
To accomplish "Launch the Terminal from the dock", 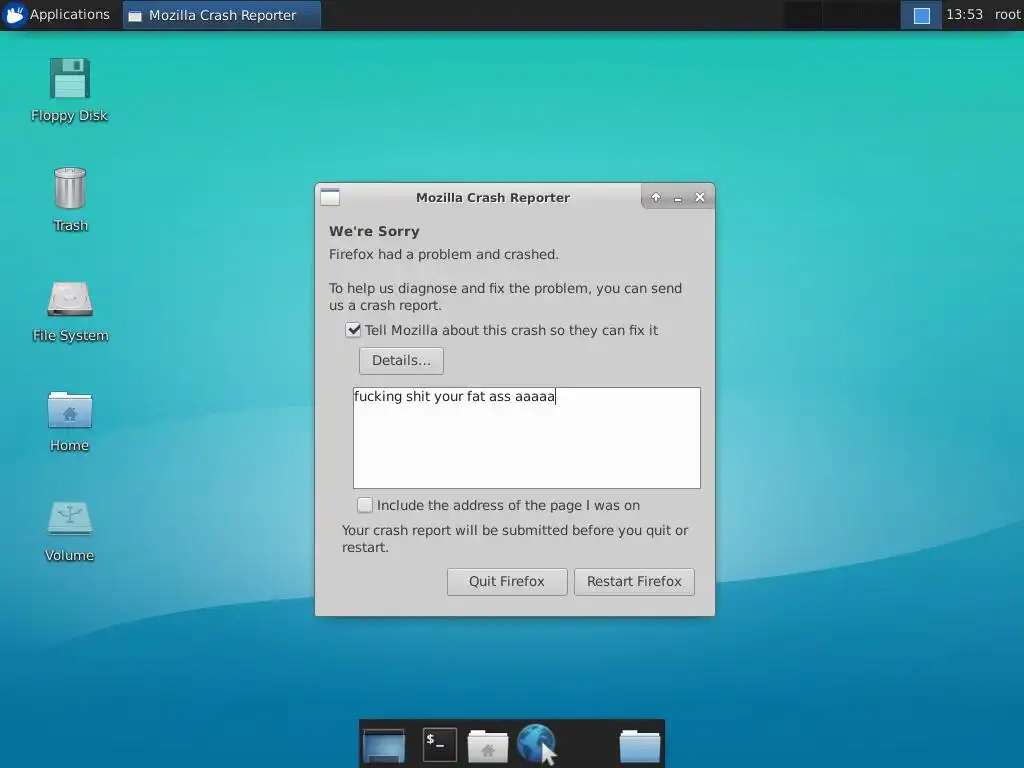I will (440, 744).
